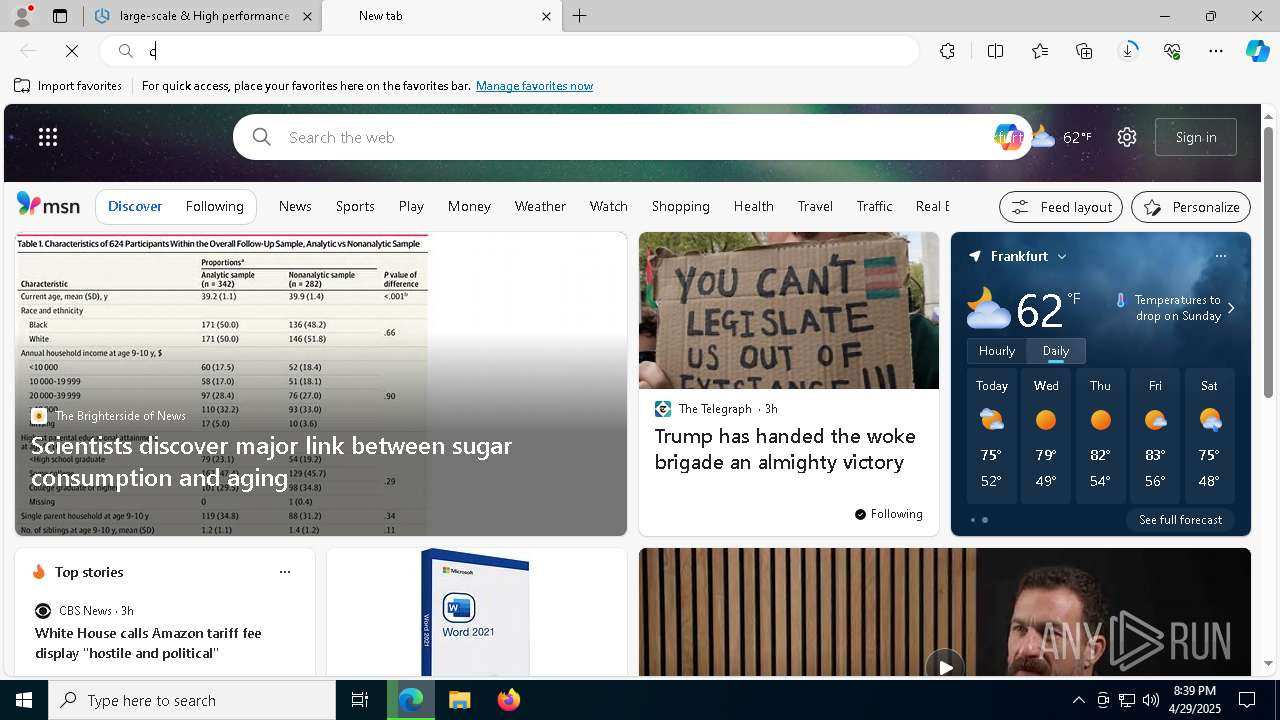Screen dimensions: 1280x720
Task: Open Browser essentials heart icon
Action: point(1172,51)
